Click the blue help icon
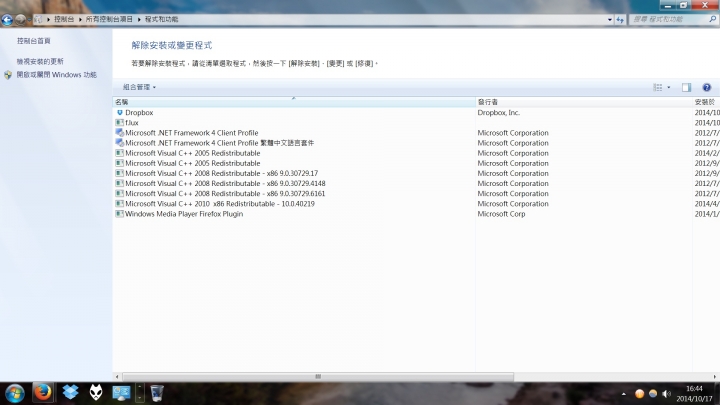The height and width of the screenshot is (405, 720). point(707,87)
